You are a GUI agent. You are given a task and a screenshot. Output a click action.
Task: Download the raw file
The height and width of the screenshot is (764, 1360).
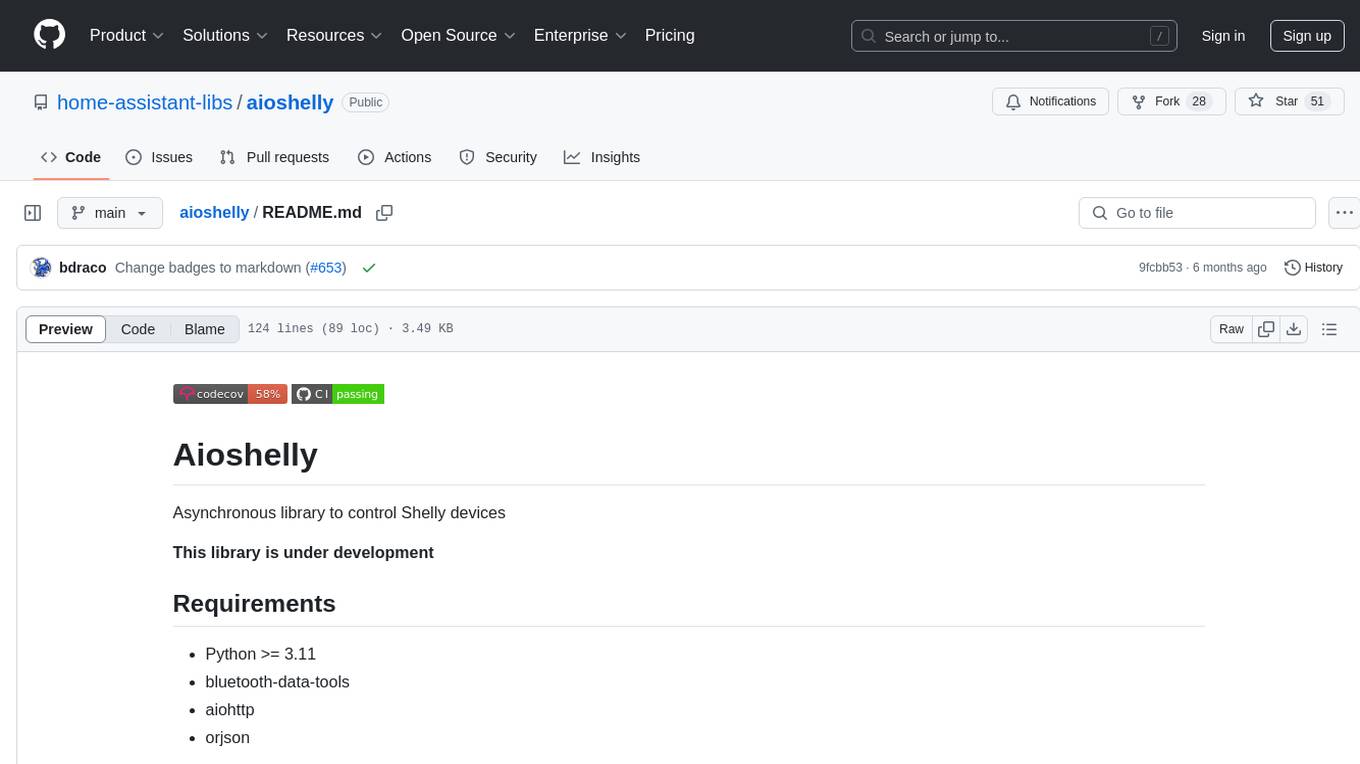tap(1293, 329)
